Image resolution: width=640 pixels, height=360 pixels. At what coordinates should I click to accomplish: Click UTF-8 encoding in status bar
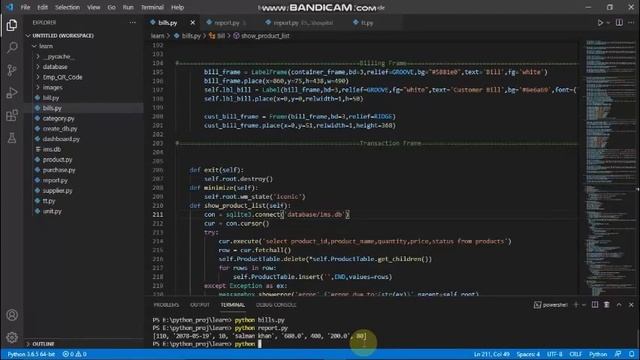[x=555, y=354]
